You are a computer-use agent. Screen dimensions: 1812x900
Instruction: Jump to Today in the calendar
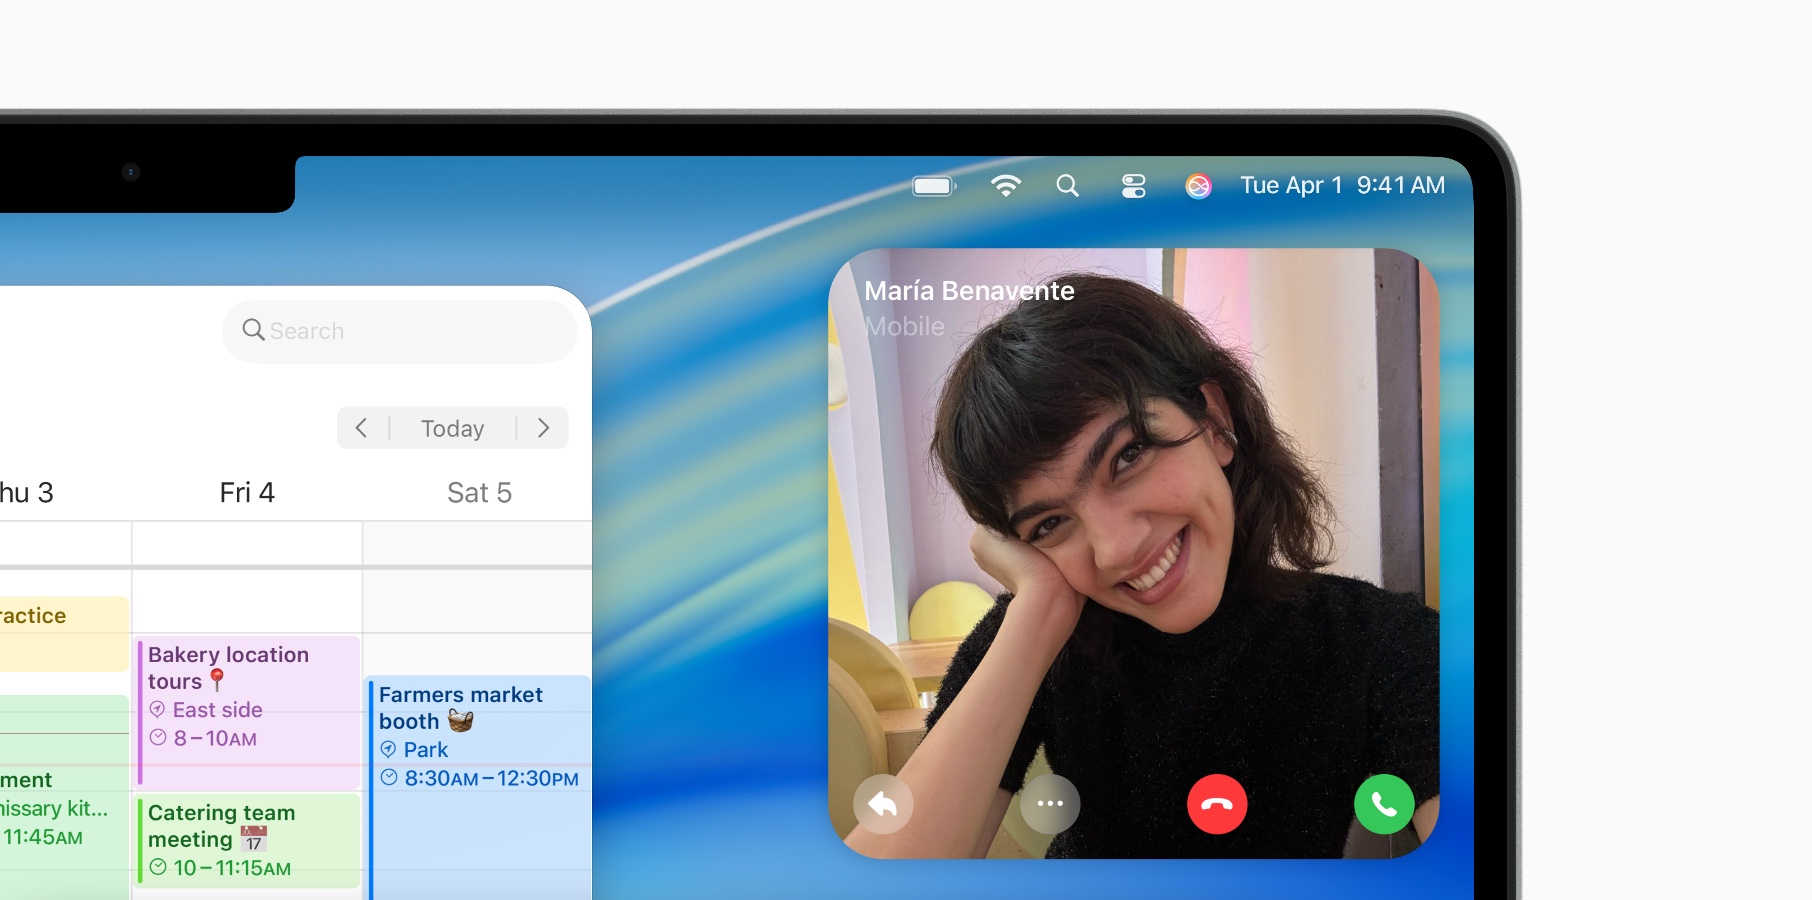(x=452, y=428)
